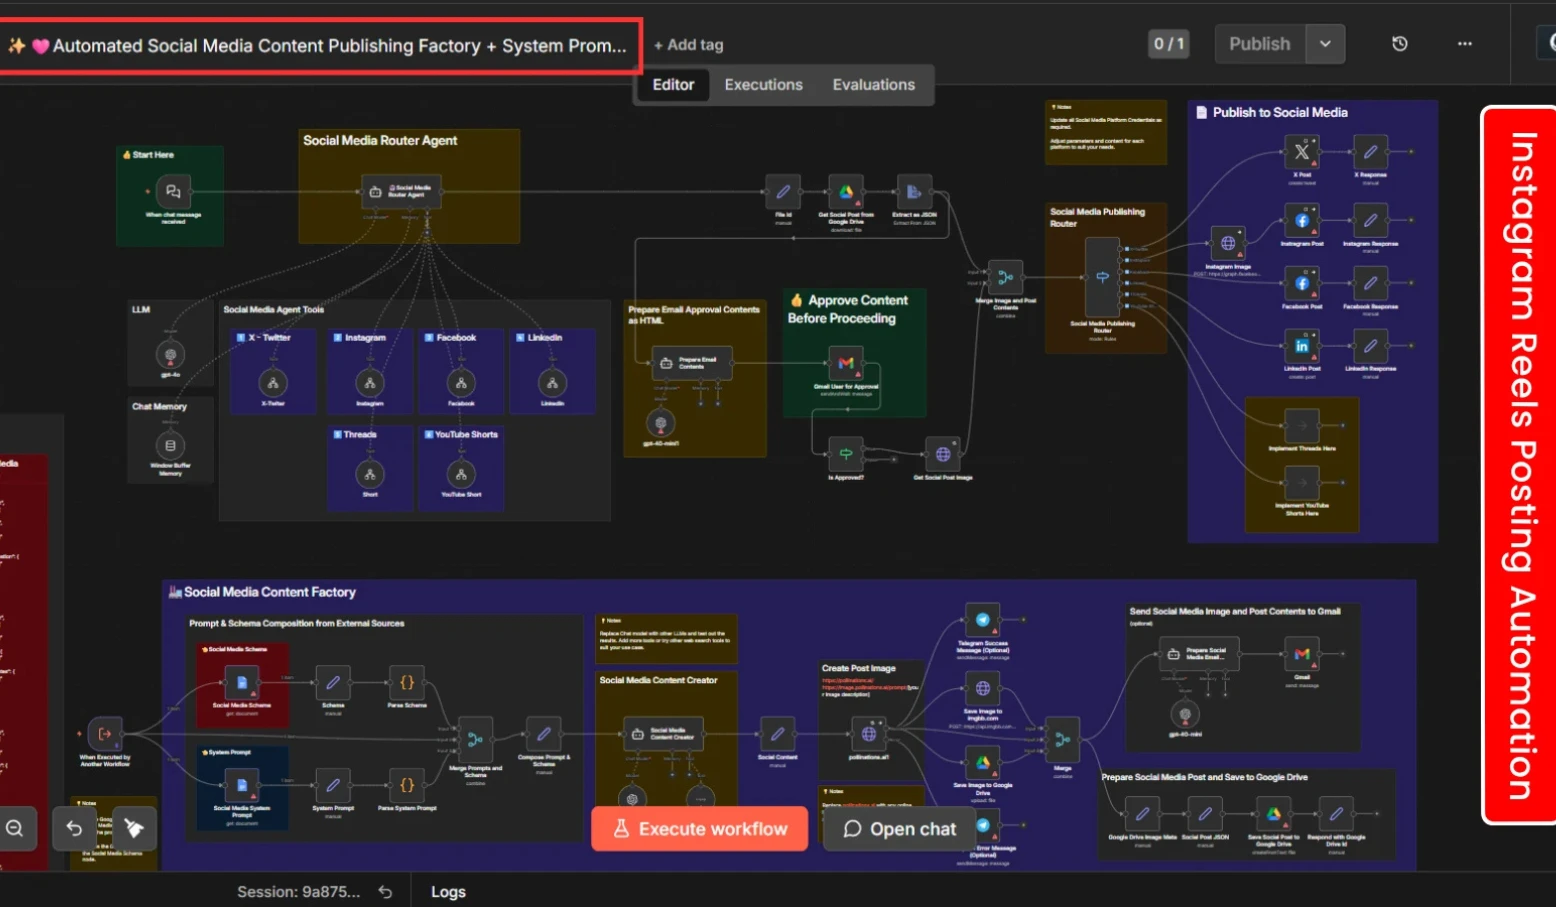Select the X Post node icon
The width and height of the screenshot is (1556, 907).
click(1301, 152)
